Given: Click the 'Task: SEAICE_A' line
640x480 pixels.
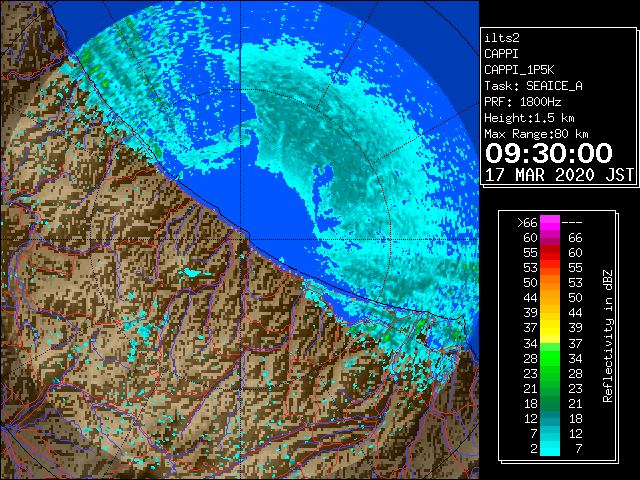Looking at the screenshot, I should (533, 86).
